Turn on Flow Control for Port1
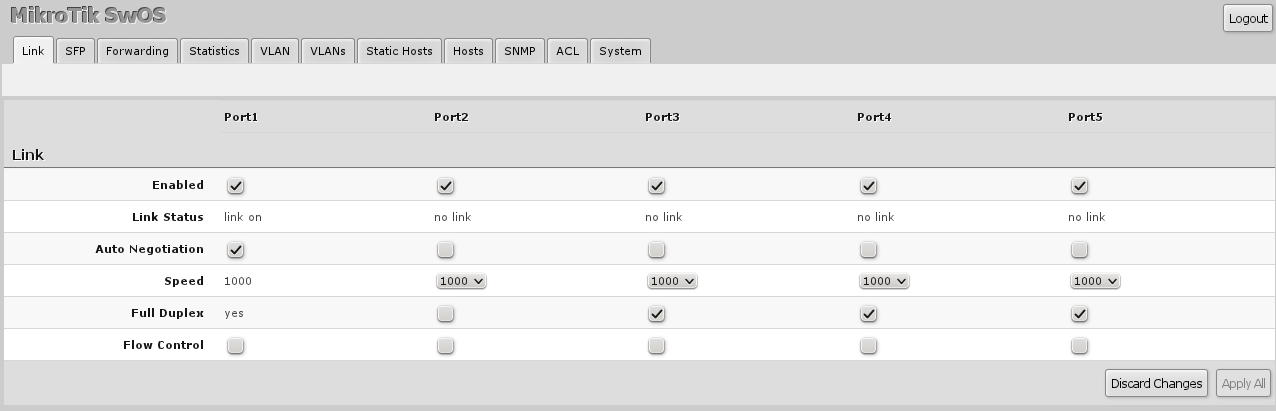 pyautogui.click(x=236, y=346)
